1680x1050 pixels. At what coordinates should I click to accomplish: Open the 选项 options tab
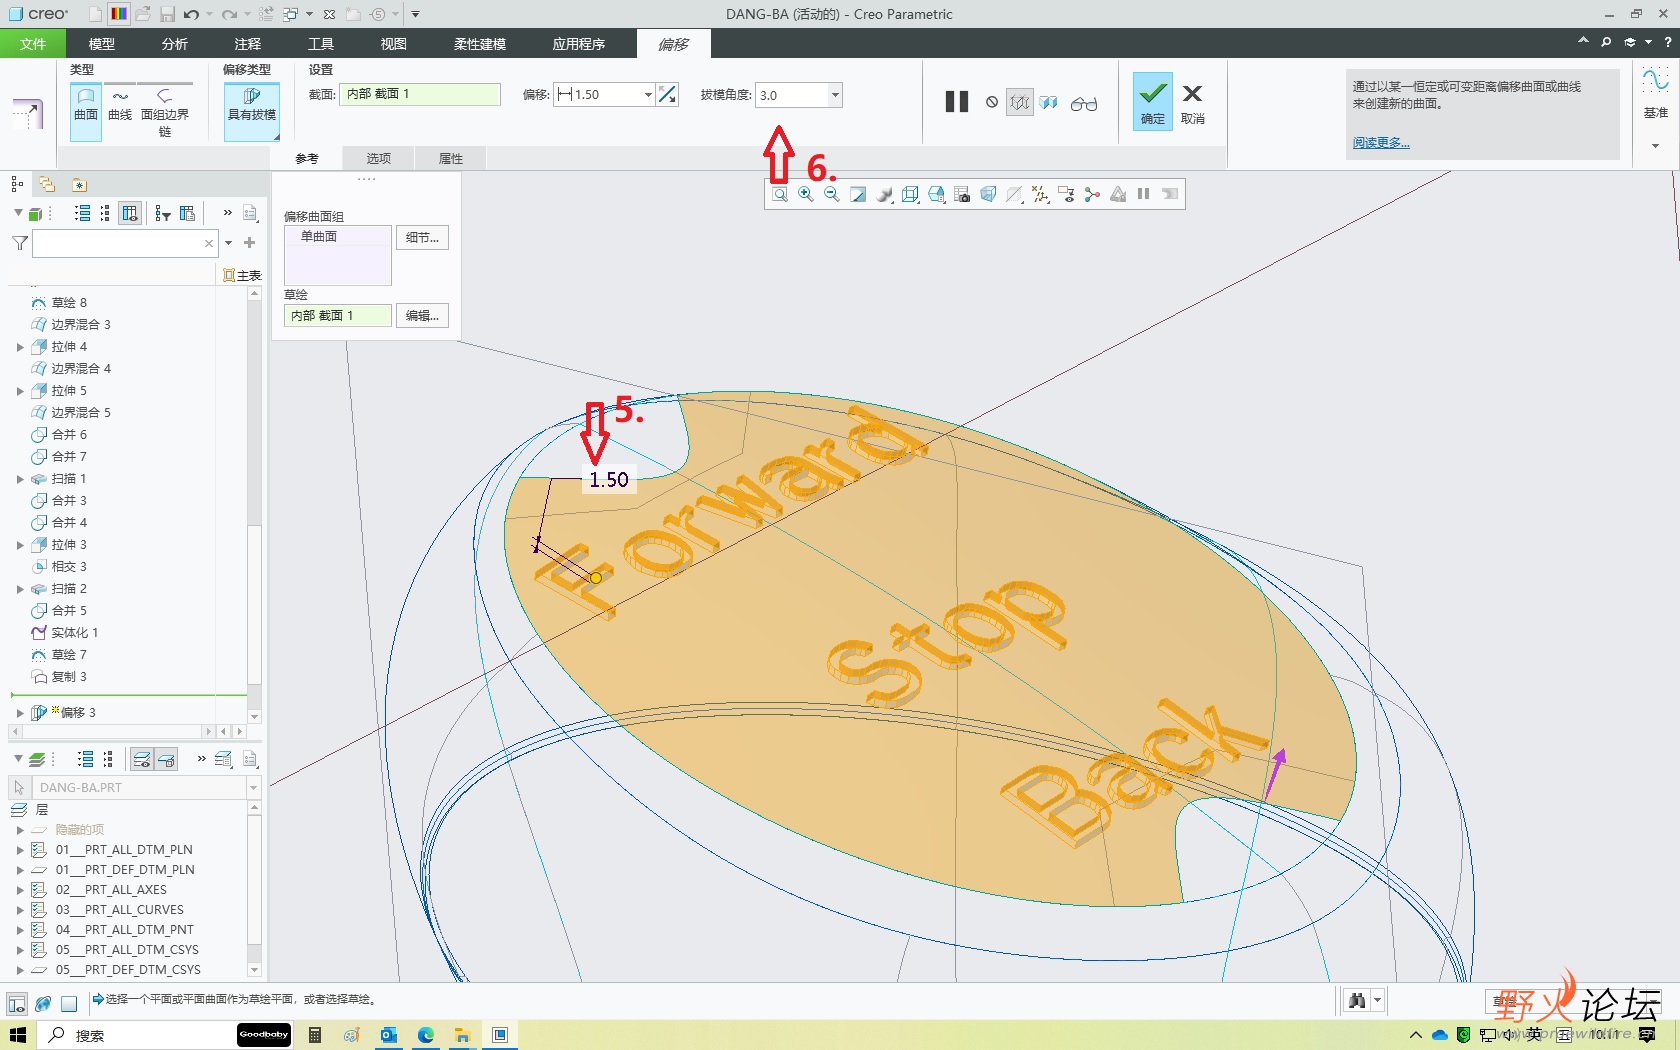tap(378, 158)
